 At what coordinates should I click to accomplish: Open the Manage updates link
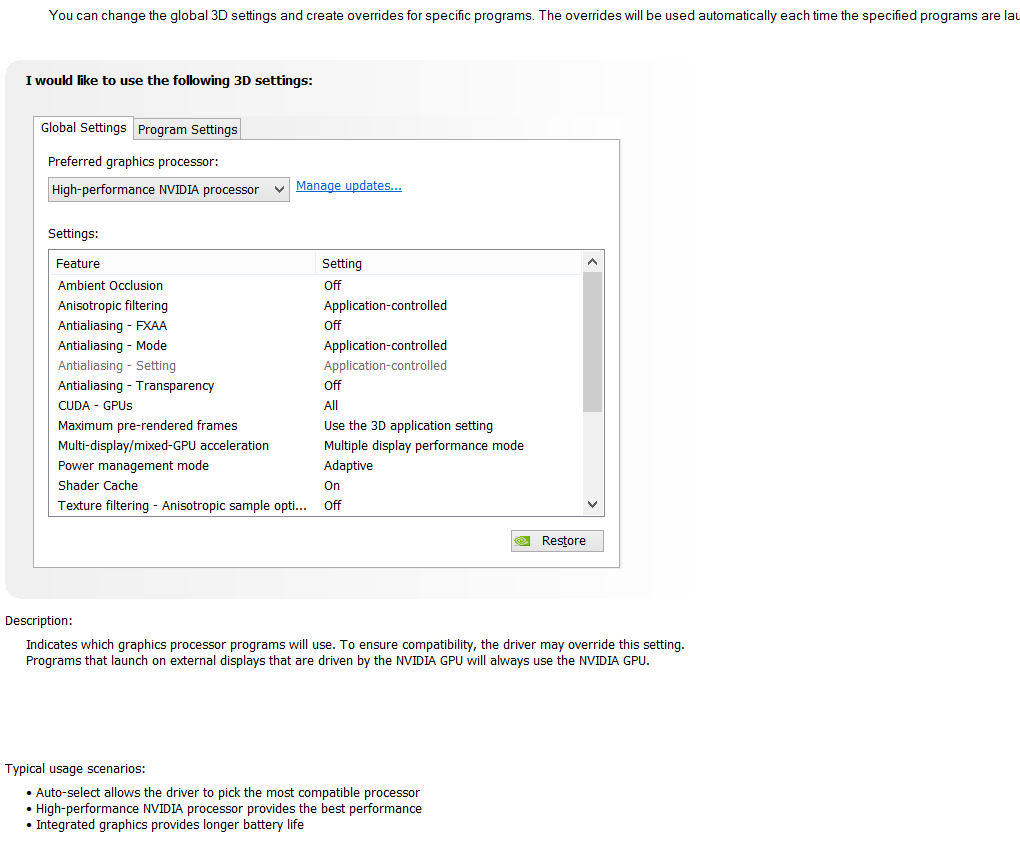pyautogui.click(x=349, y=186)
